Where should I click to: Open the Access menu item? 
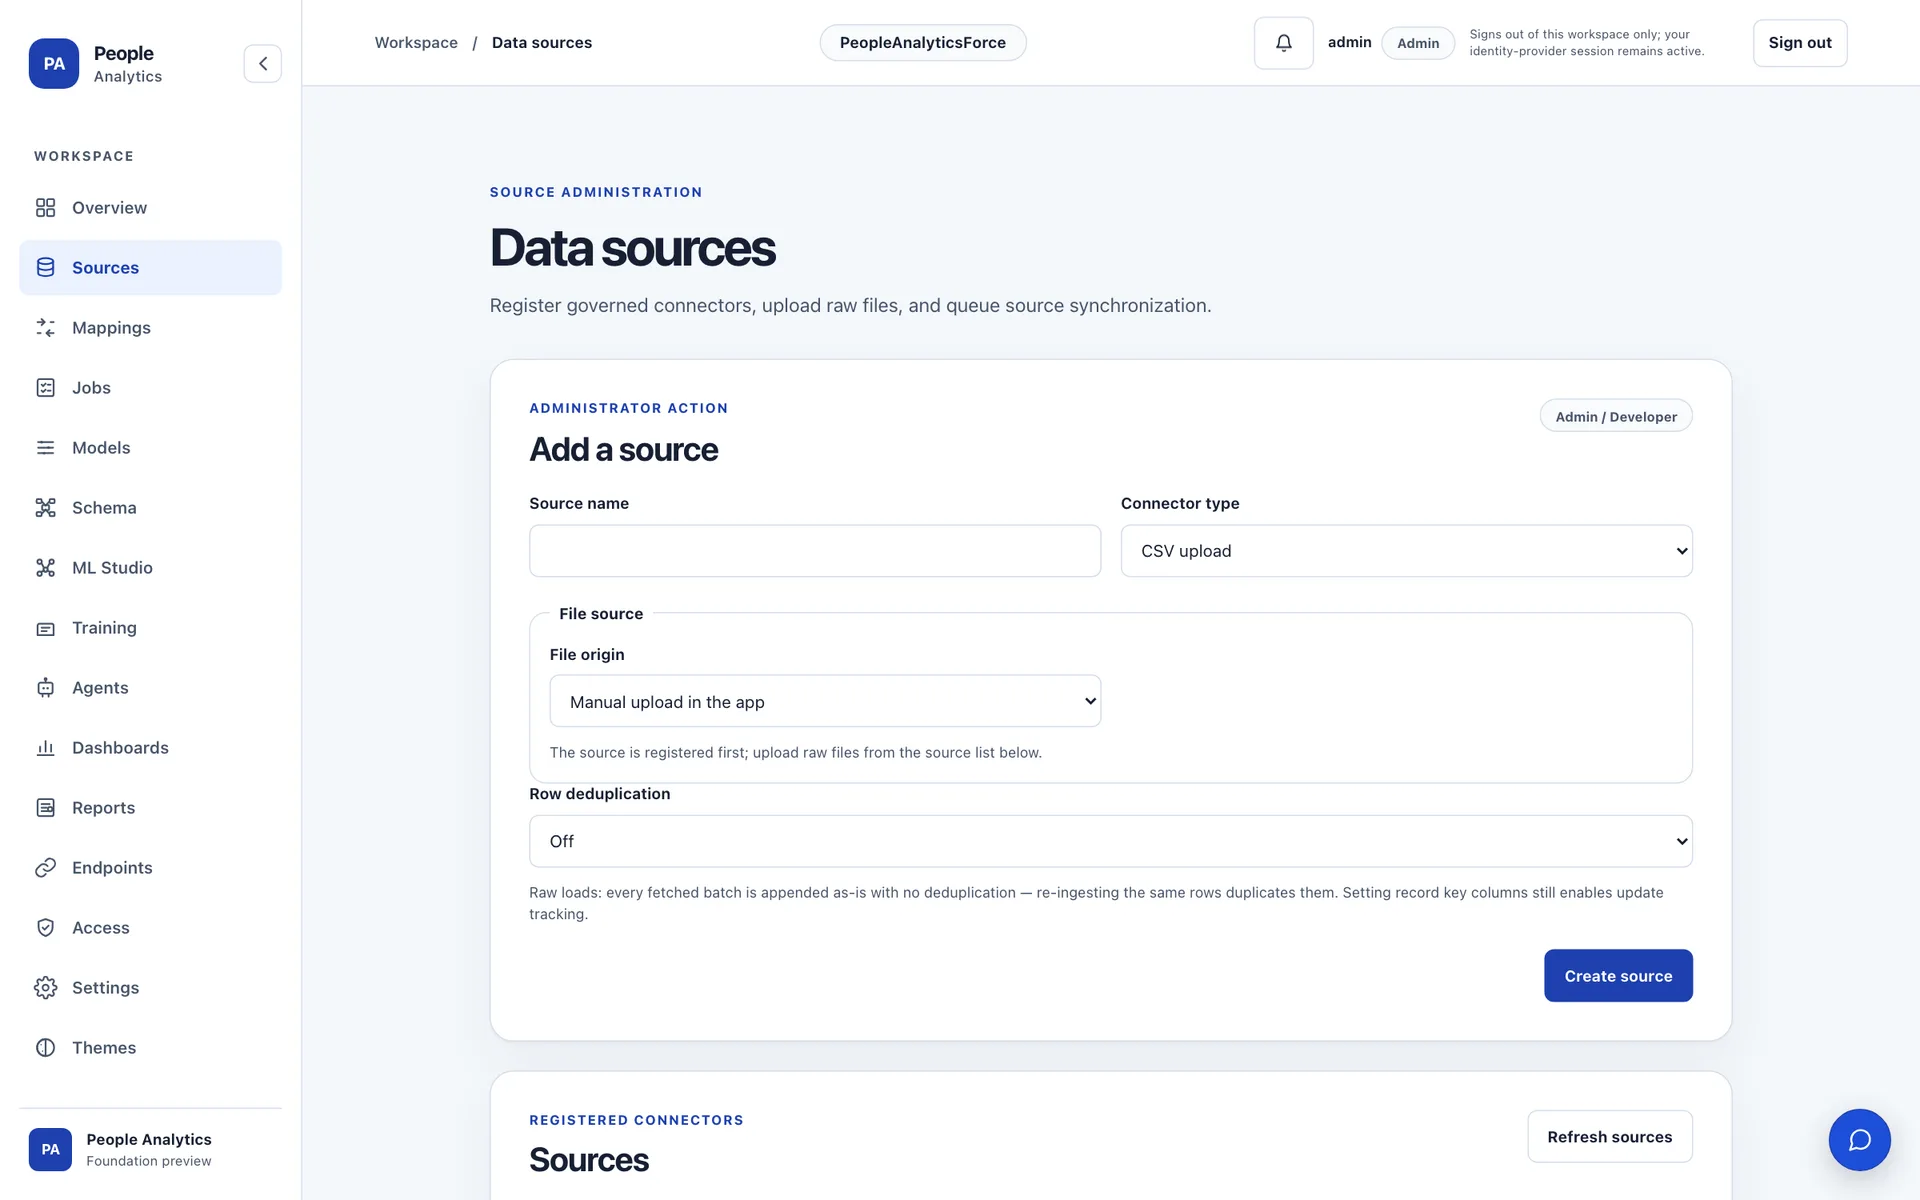coord(150,928)
